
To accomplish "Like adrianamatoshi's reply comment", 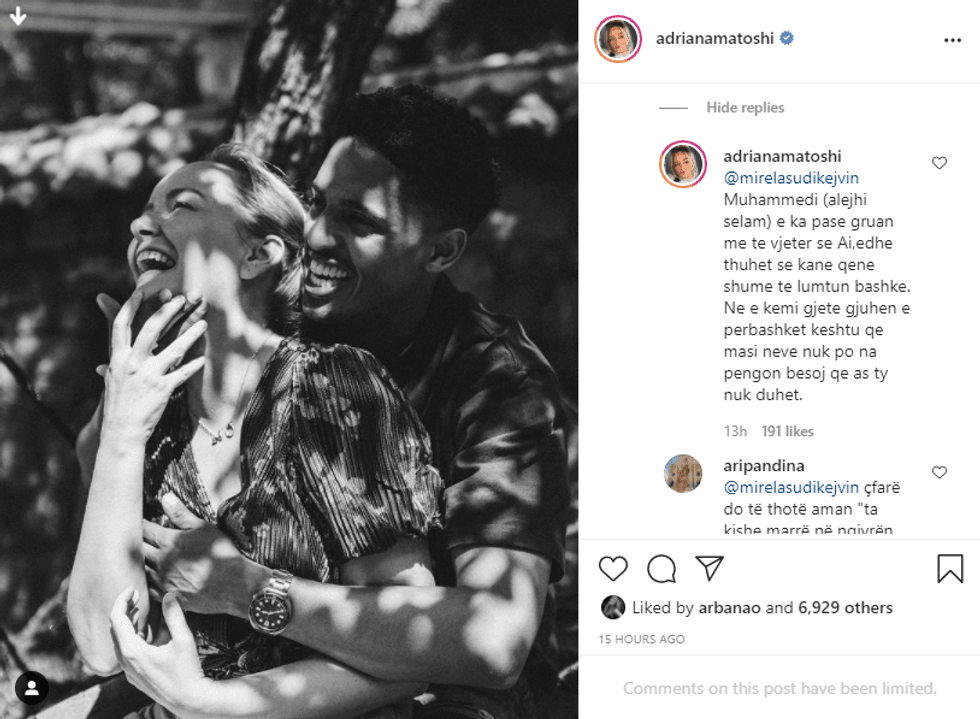I will (x=939, y=163).
